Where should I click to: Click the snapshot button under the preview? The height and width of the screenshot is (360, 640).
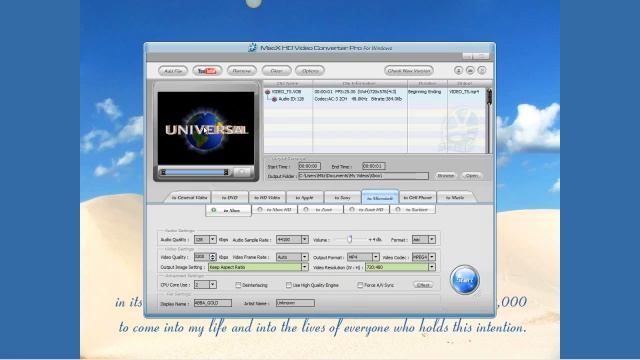click(242, 172)
